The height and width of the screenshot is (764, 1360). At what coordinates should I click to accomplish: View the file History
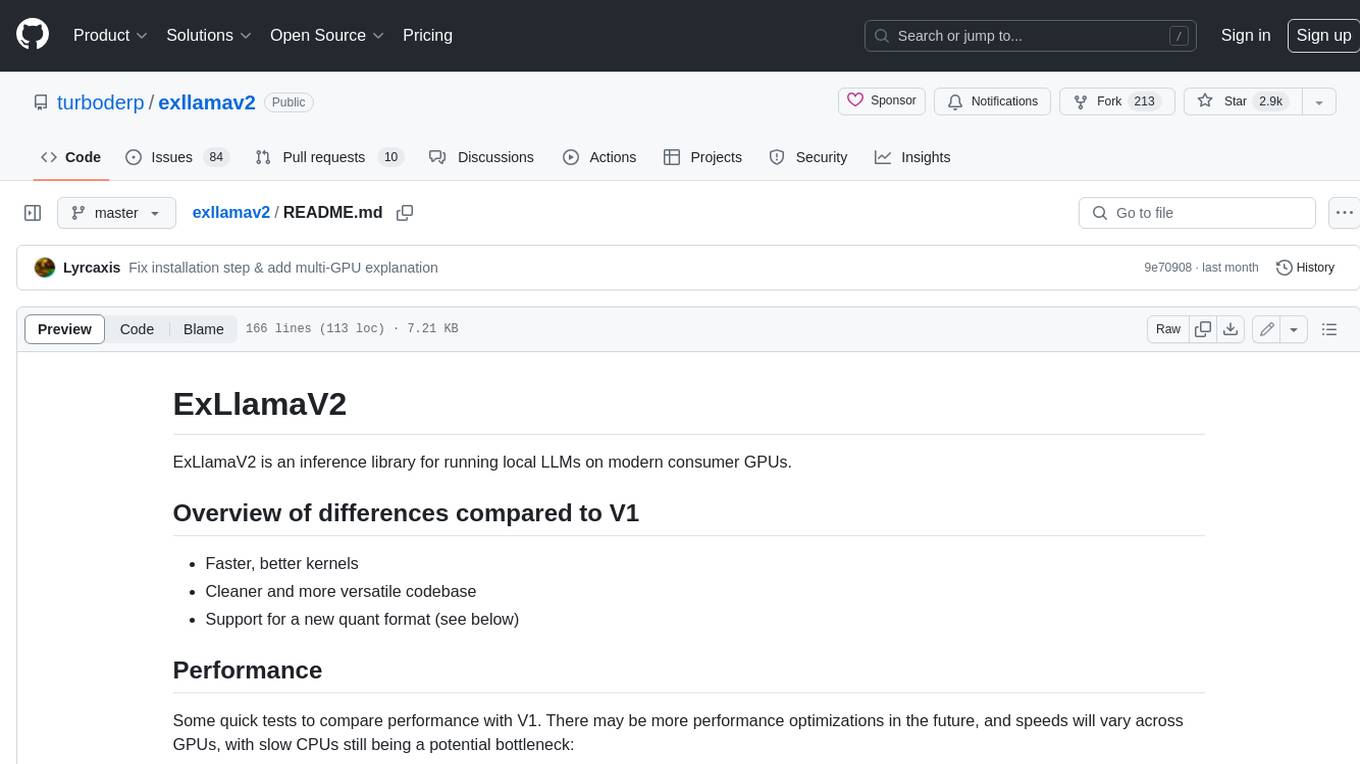(x=1305, y=267)
